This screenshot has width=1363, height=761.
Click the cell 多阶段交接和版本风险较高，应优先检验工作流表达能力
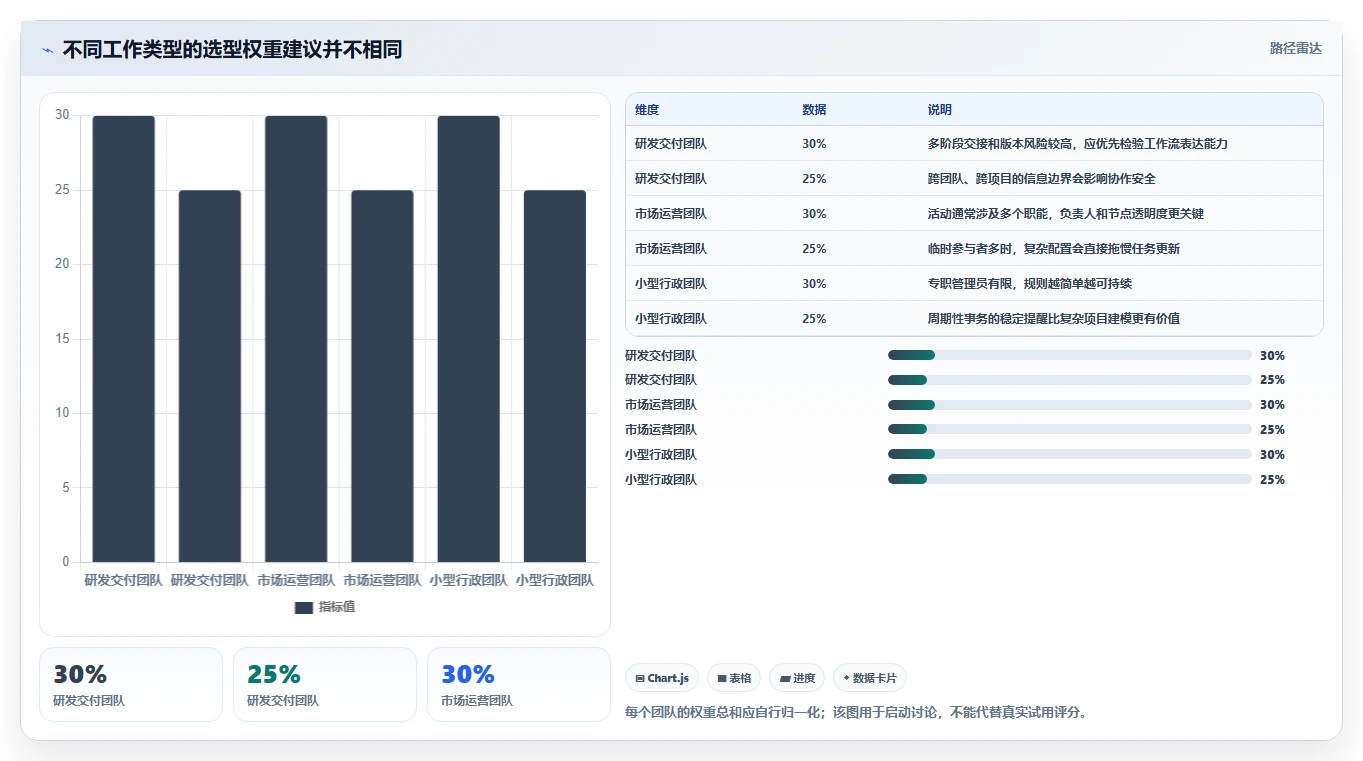pos(1078,144)
